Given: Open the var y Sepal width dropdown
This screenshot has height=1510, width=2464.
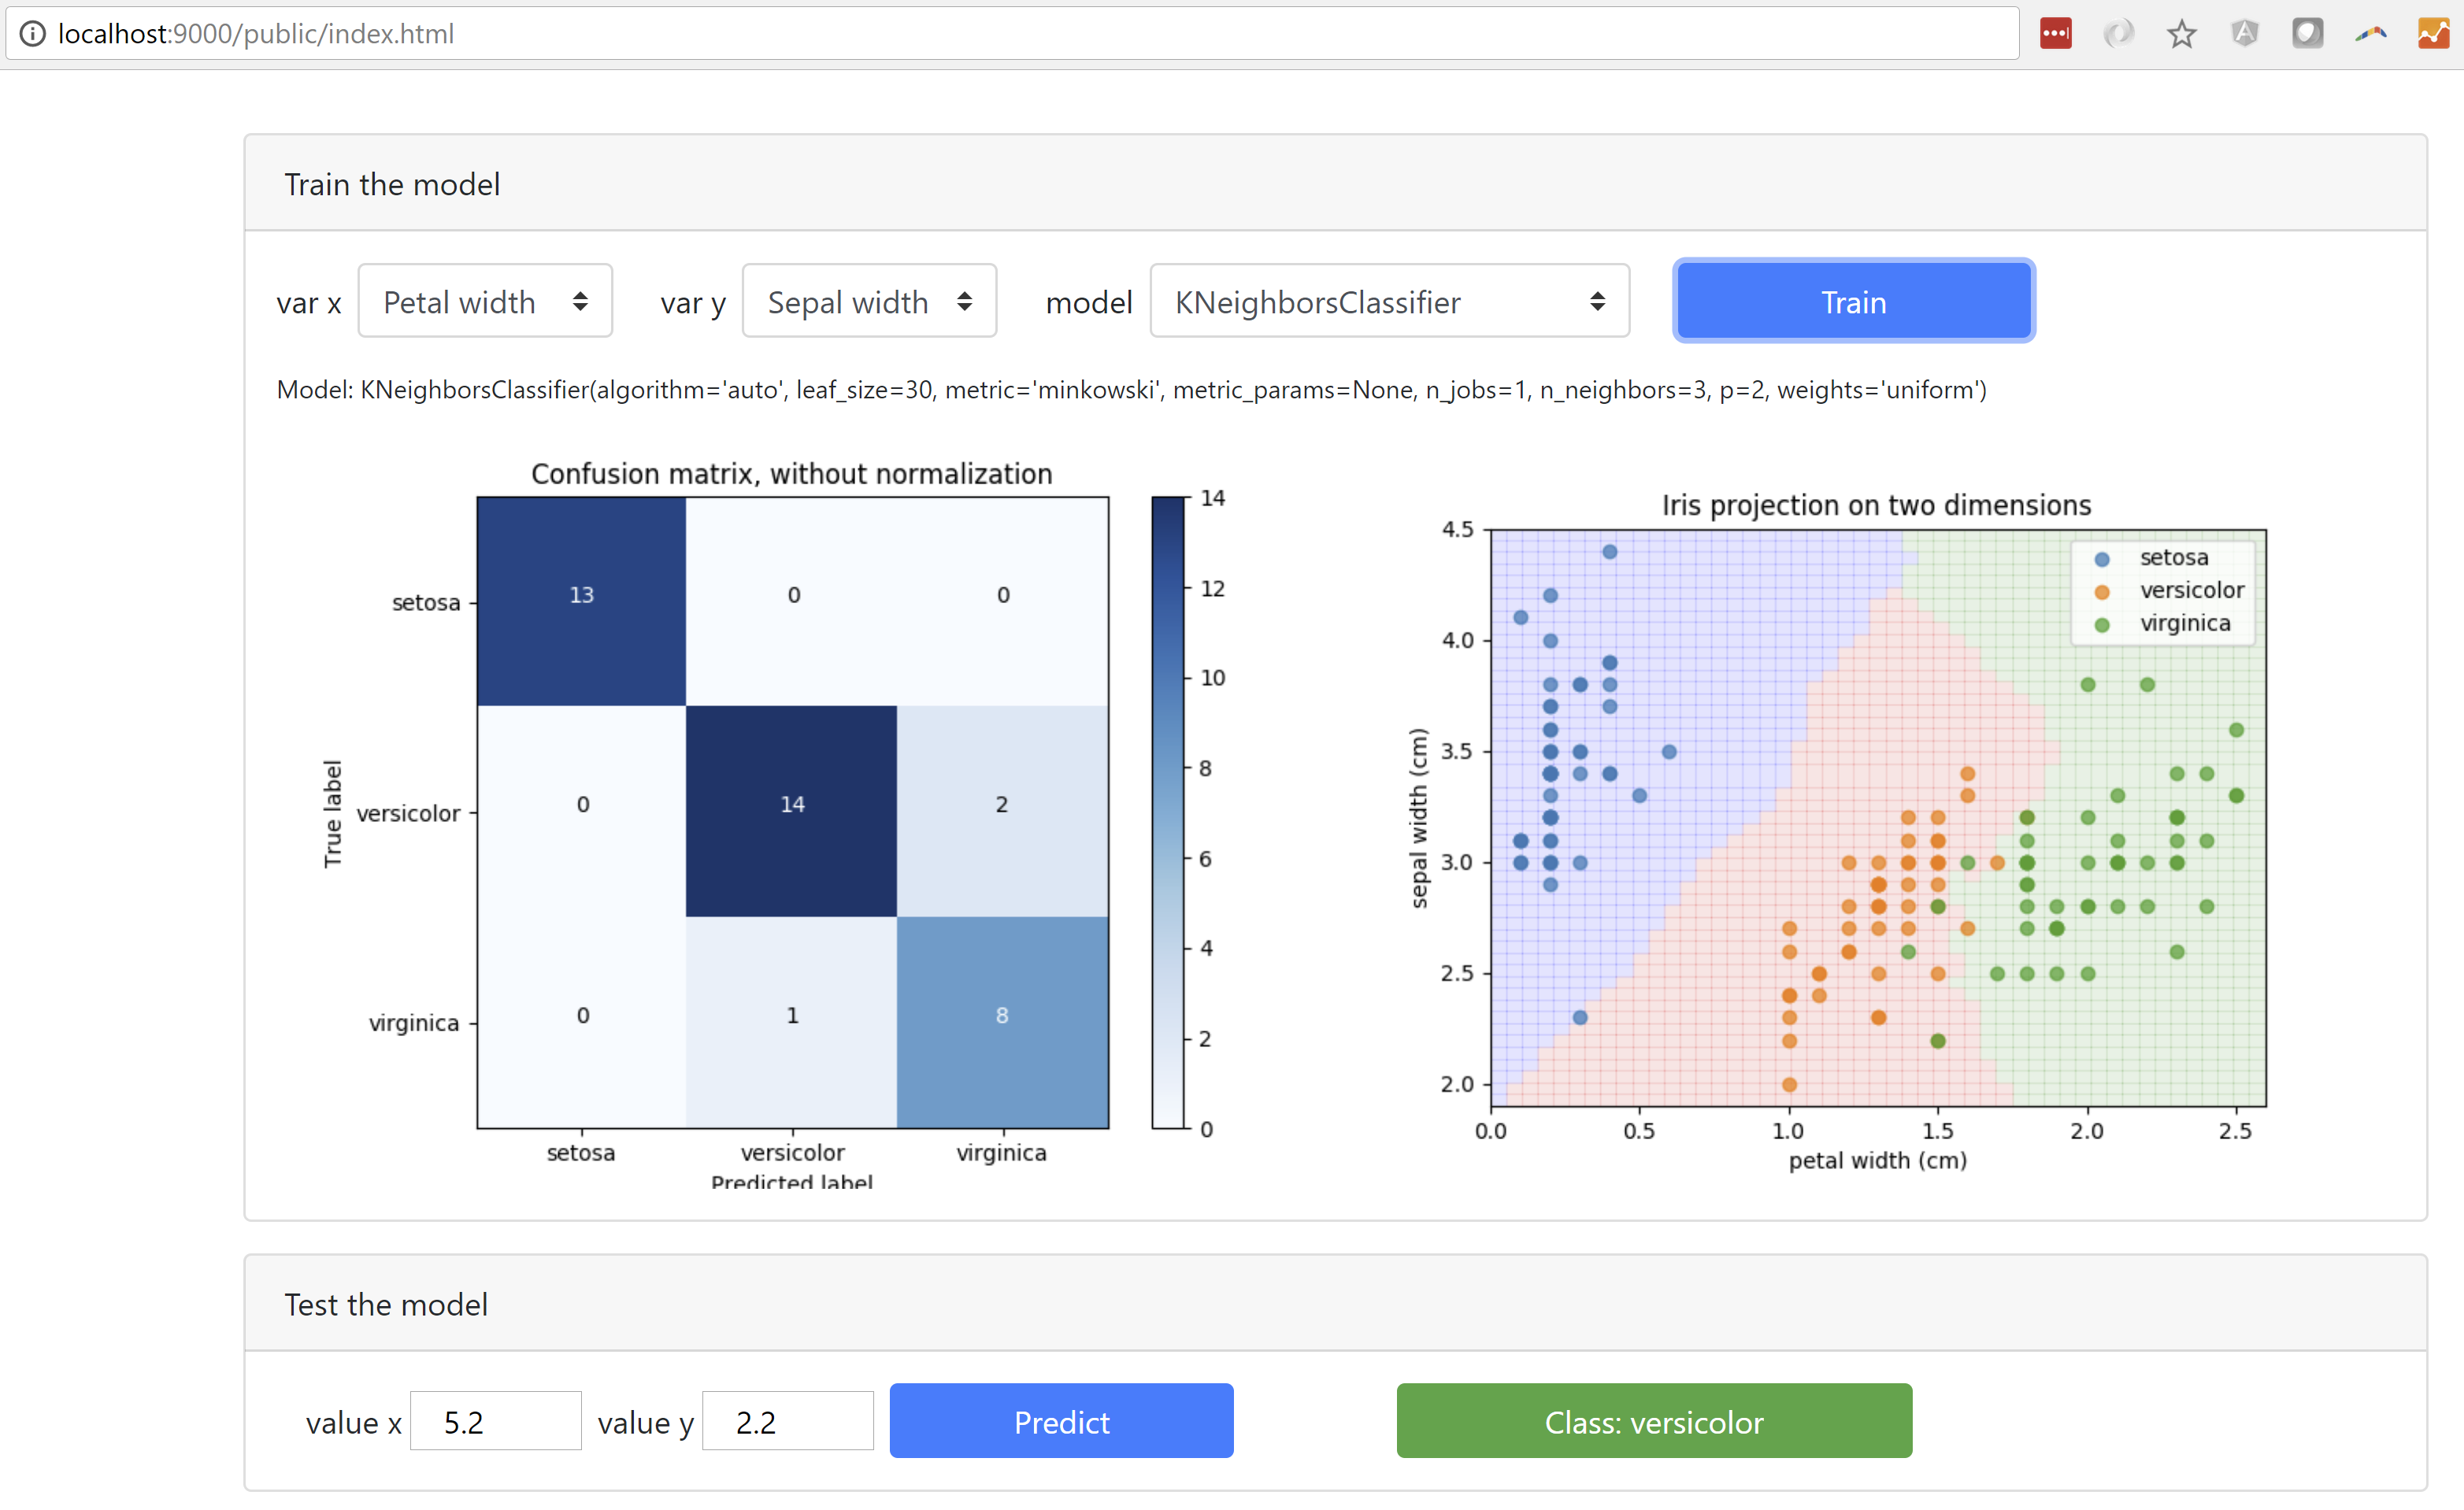Looking at the screenshot, I should point(869,301).
